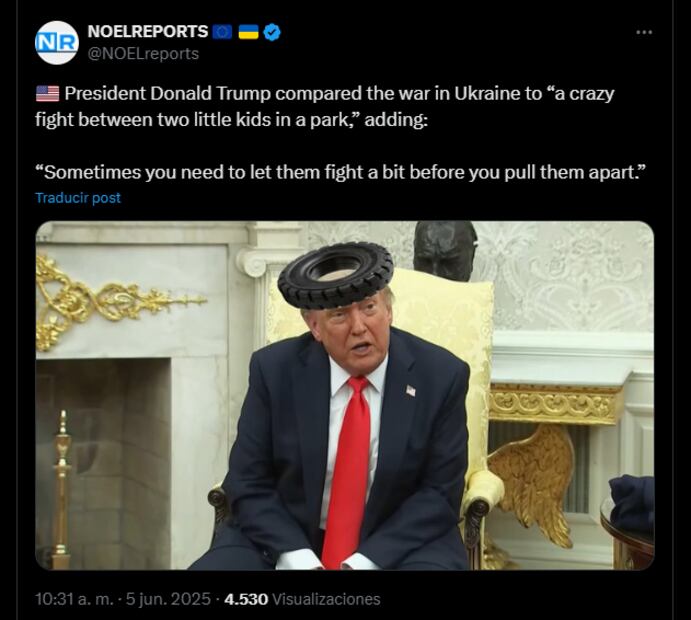Select the 5 jun. 2025 date
This screenshot has width=691, height=620.
(168, 599)
